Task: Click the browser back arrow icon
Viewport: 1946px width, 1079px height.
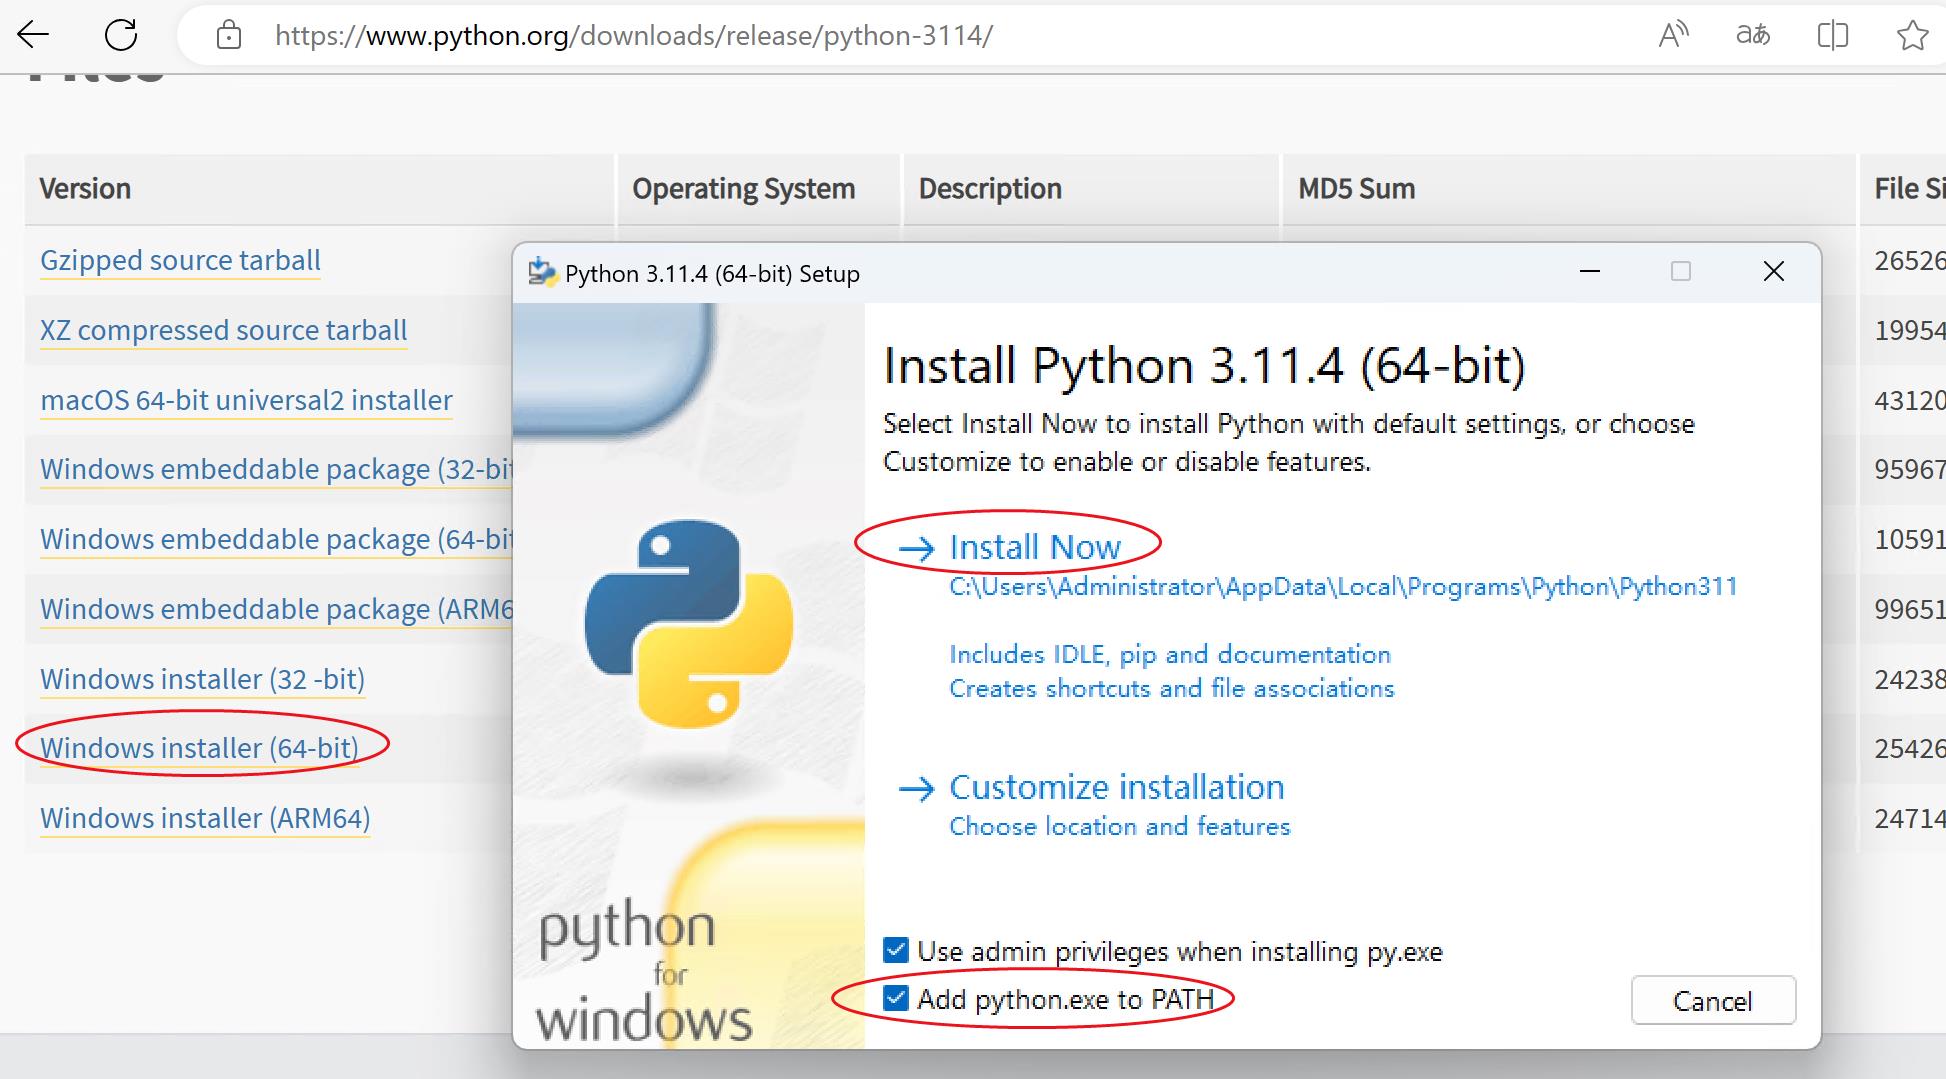Action: [33, 35]
